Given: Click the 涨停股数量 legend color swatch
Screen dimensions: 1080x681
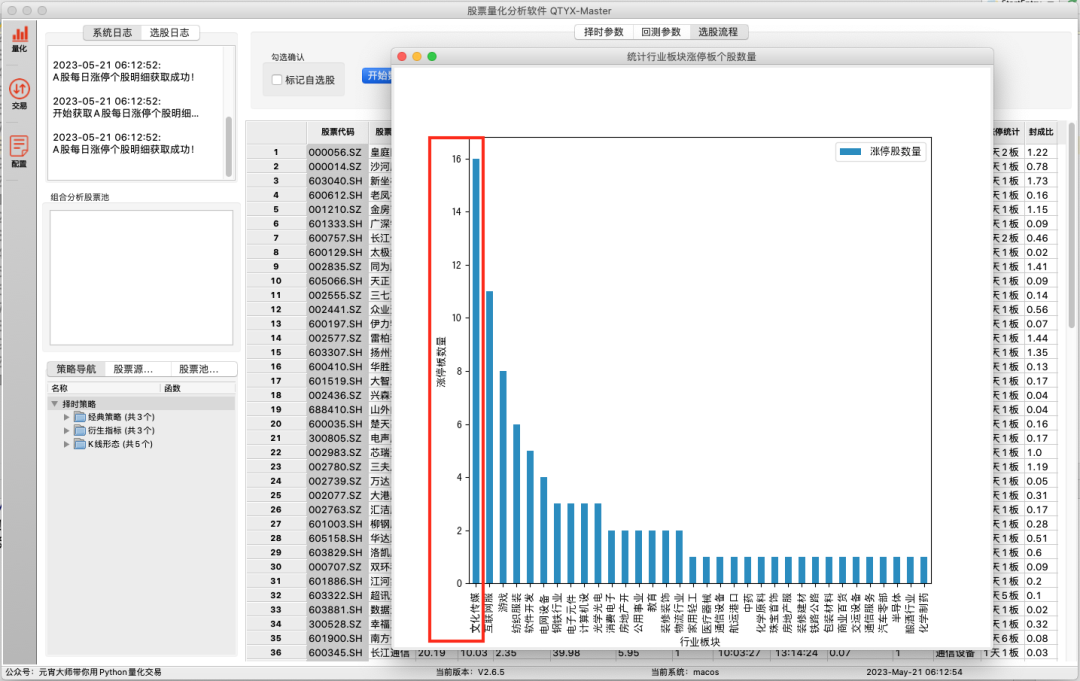Looking at the screenshot, I should point(850,151).
